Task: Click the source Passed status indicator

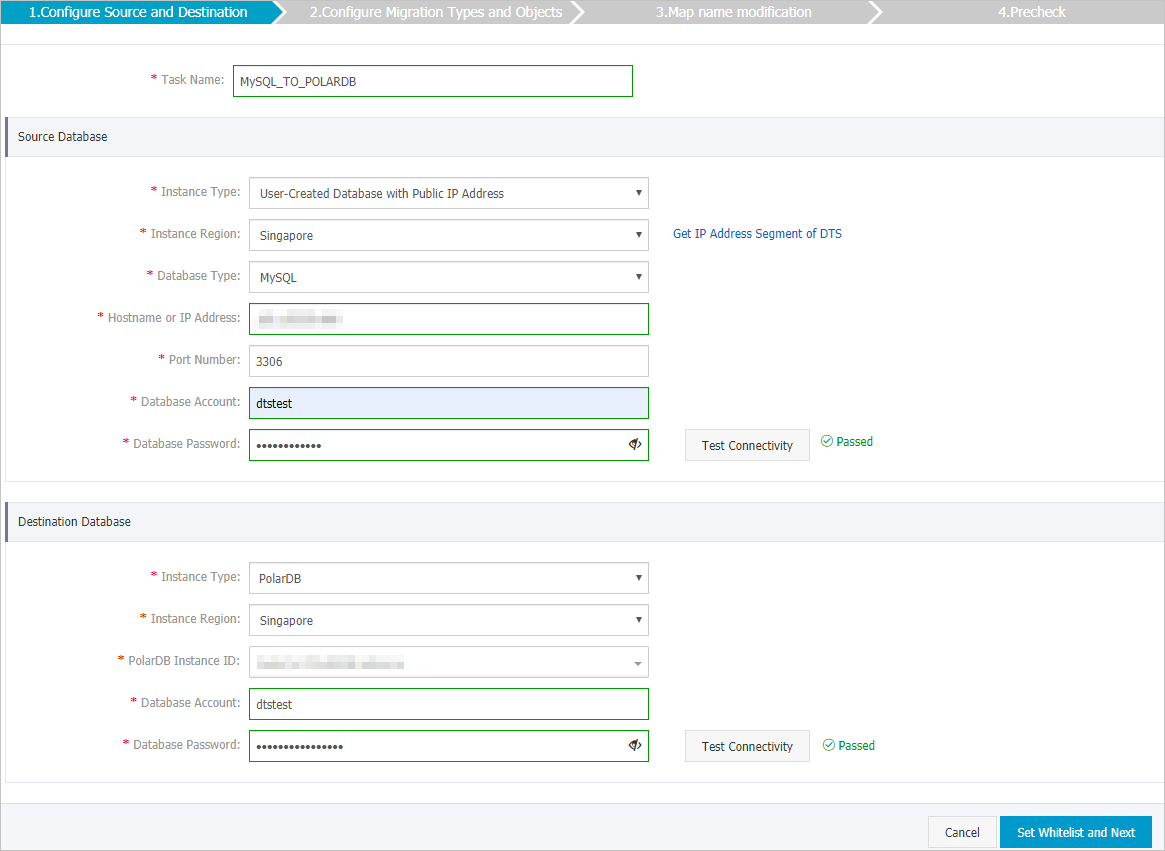Action: point(846,441)
